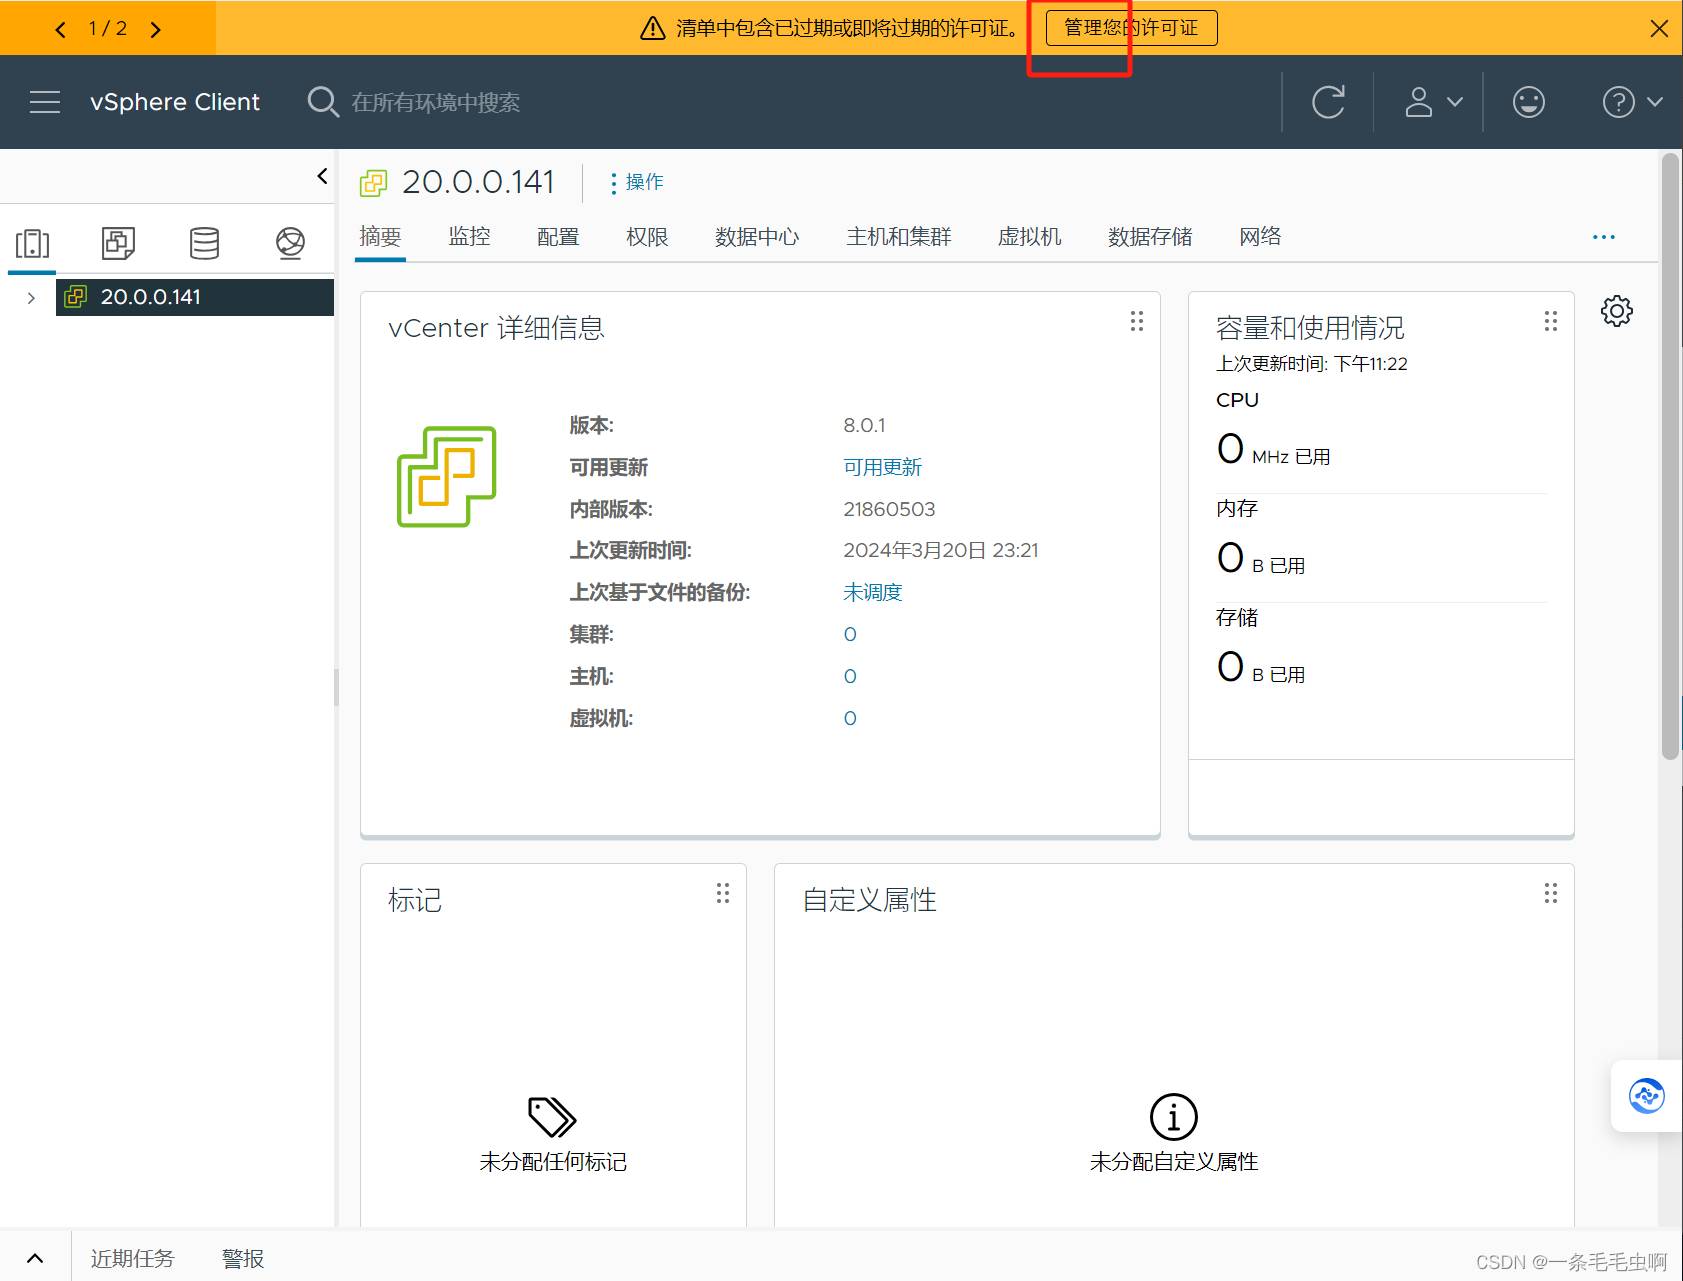Expand the 20.0.0.141 tree node
The image size is (1683, 1281).
pos(31,298)
